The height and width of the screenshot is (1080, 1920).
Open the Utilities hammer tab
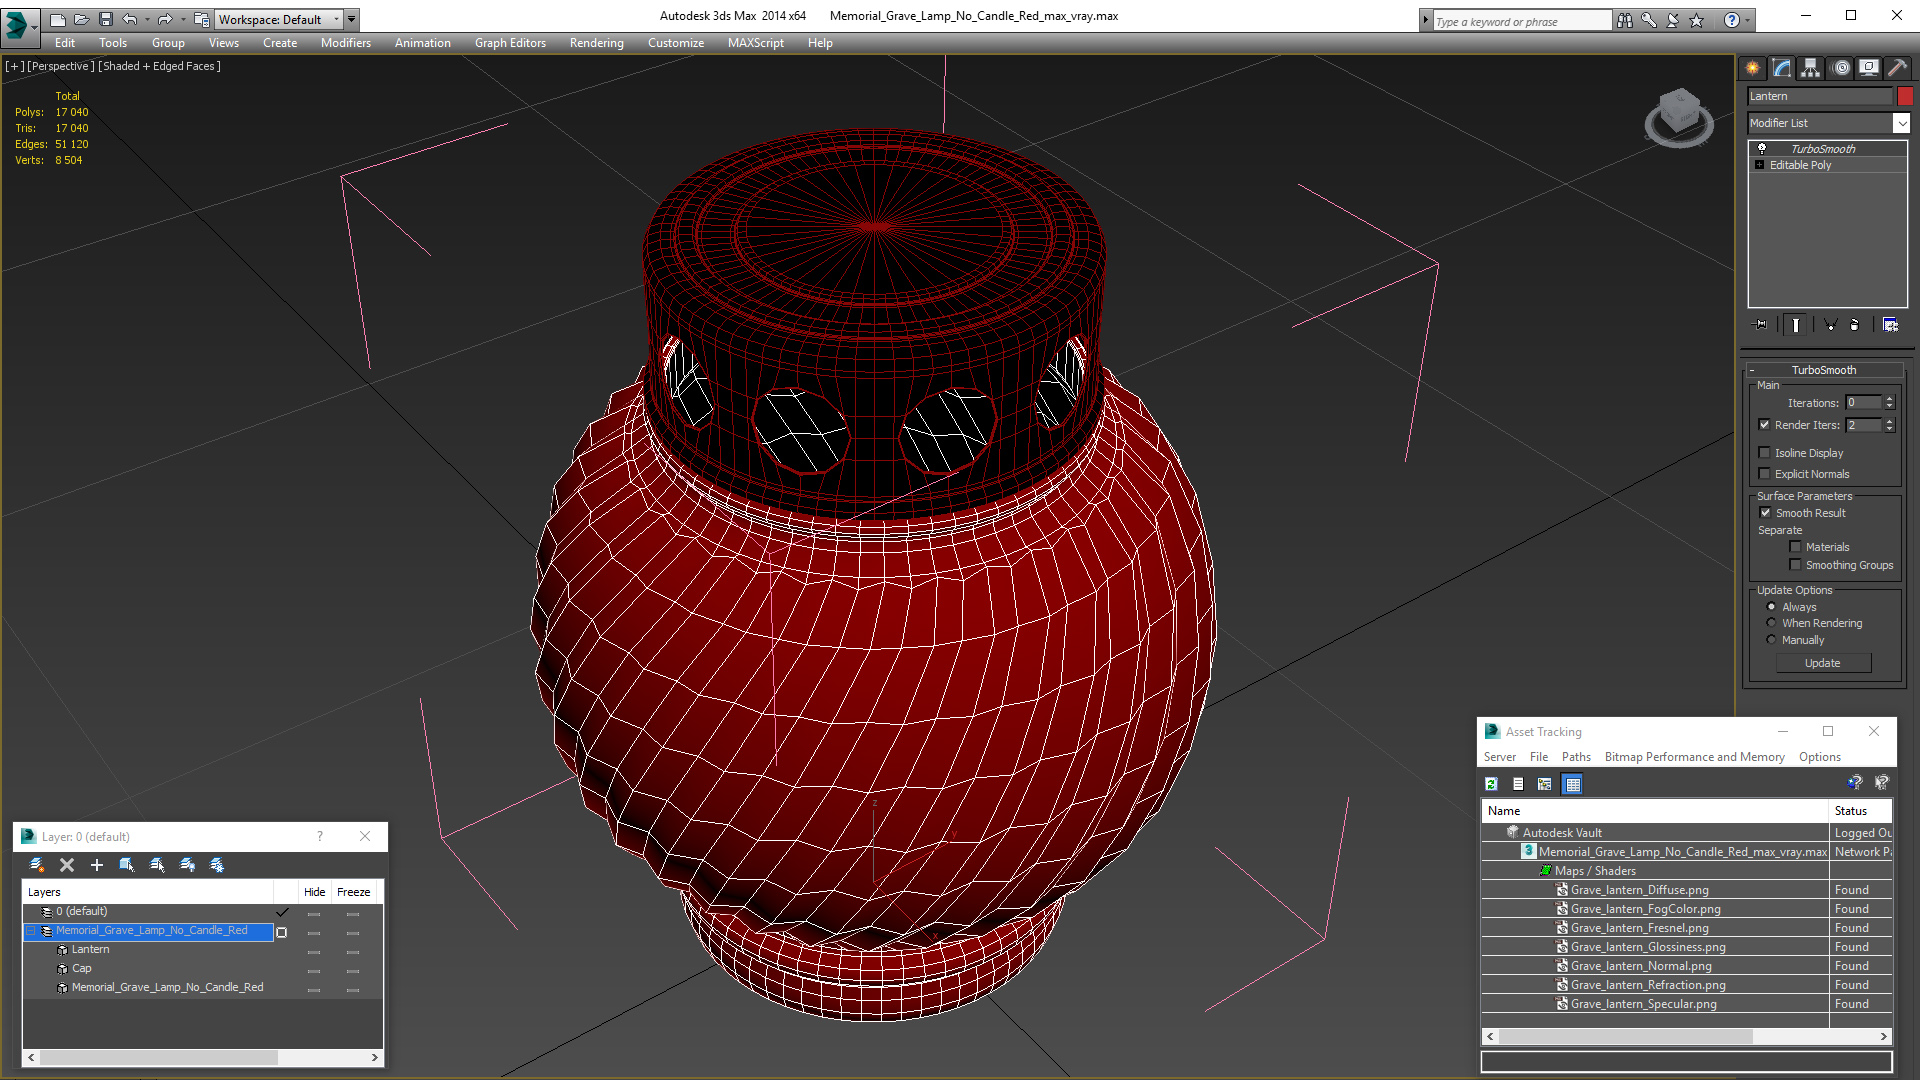(x=1897, y=68)
